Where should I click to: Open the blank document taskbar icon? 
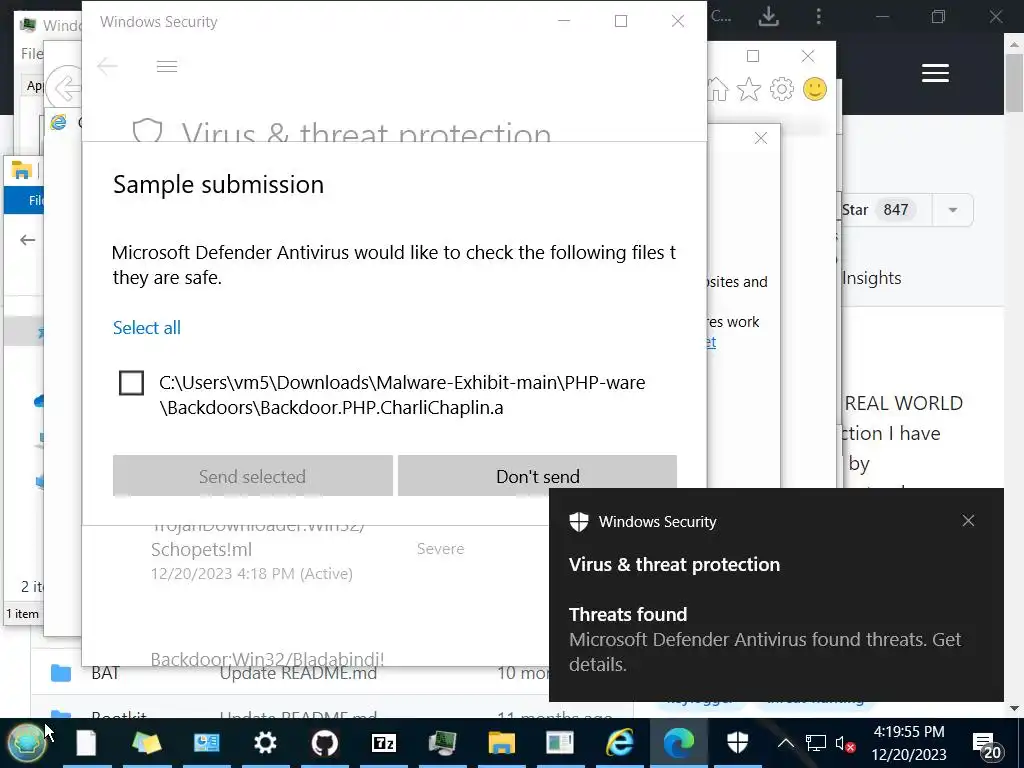click(x=86, y=743)
